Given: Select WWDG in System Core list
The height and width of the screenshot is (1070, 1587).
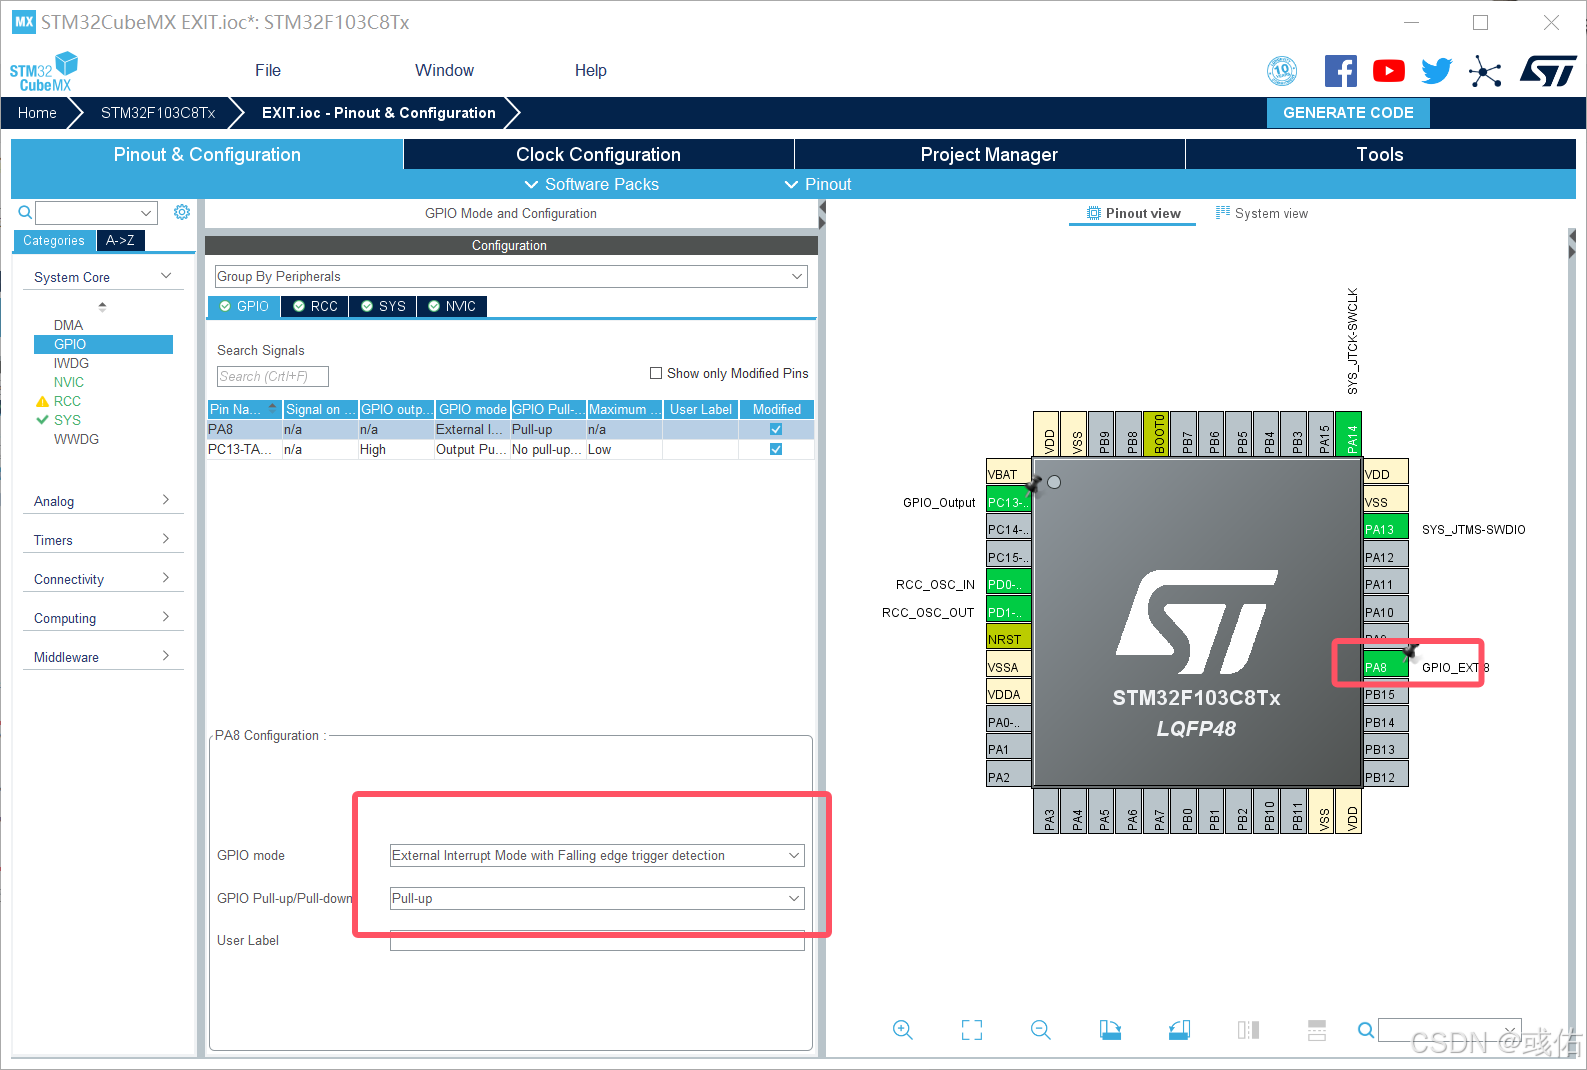Looking at the screenshot, I should coord(76,439).
